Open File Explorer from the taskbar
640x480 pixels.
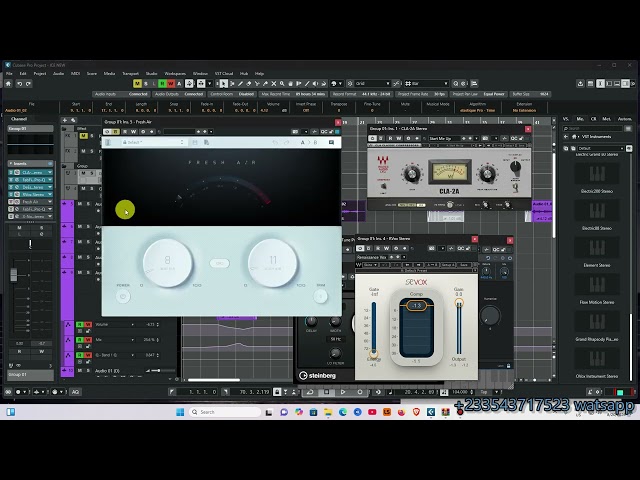(328, 412)
